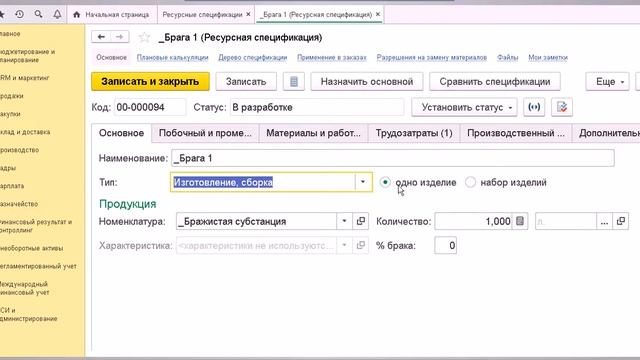Open the Файлы link
This screenshot has height=360, width=640.
coord(507,58)
